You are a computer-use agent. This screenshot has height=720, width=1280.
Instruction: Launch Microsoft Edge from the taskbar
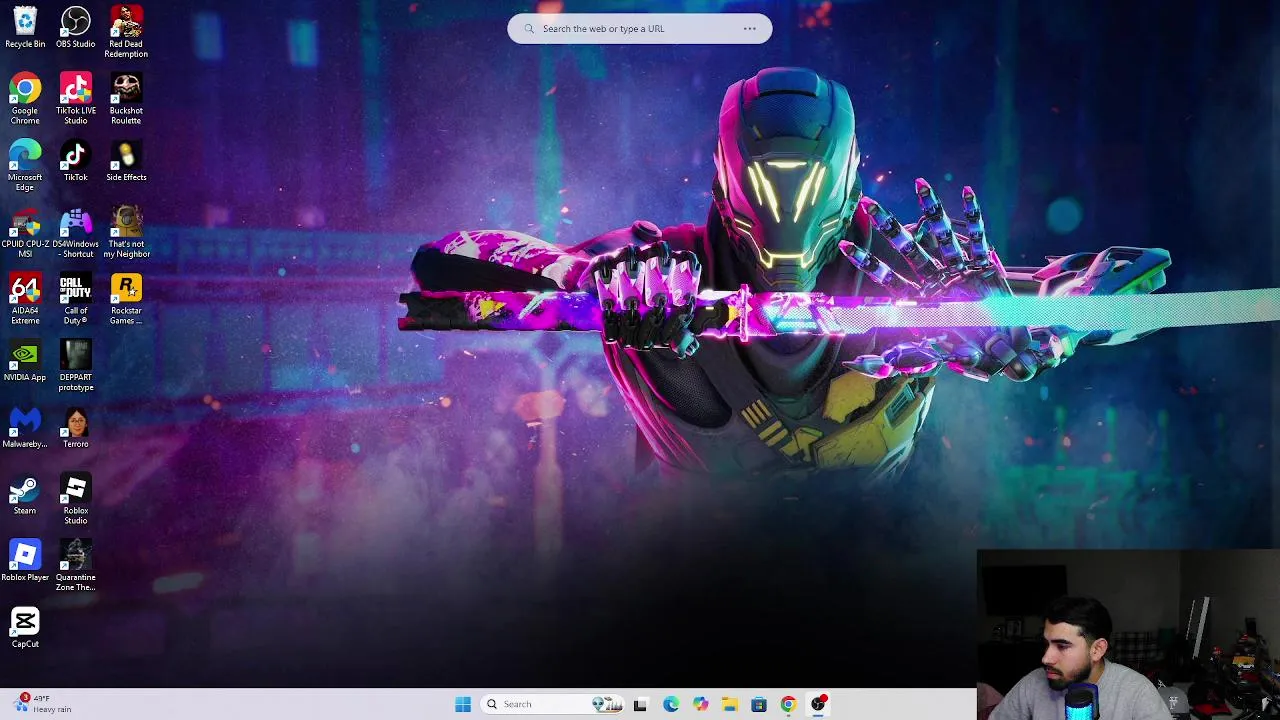pos(671,704)
